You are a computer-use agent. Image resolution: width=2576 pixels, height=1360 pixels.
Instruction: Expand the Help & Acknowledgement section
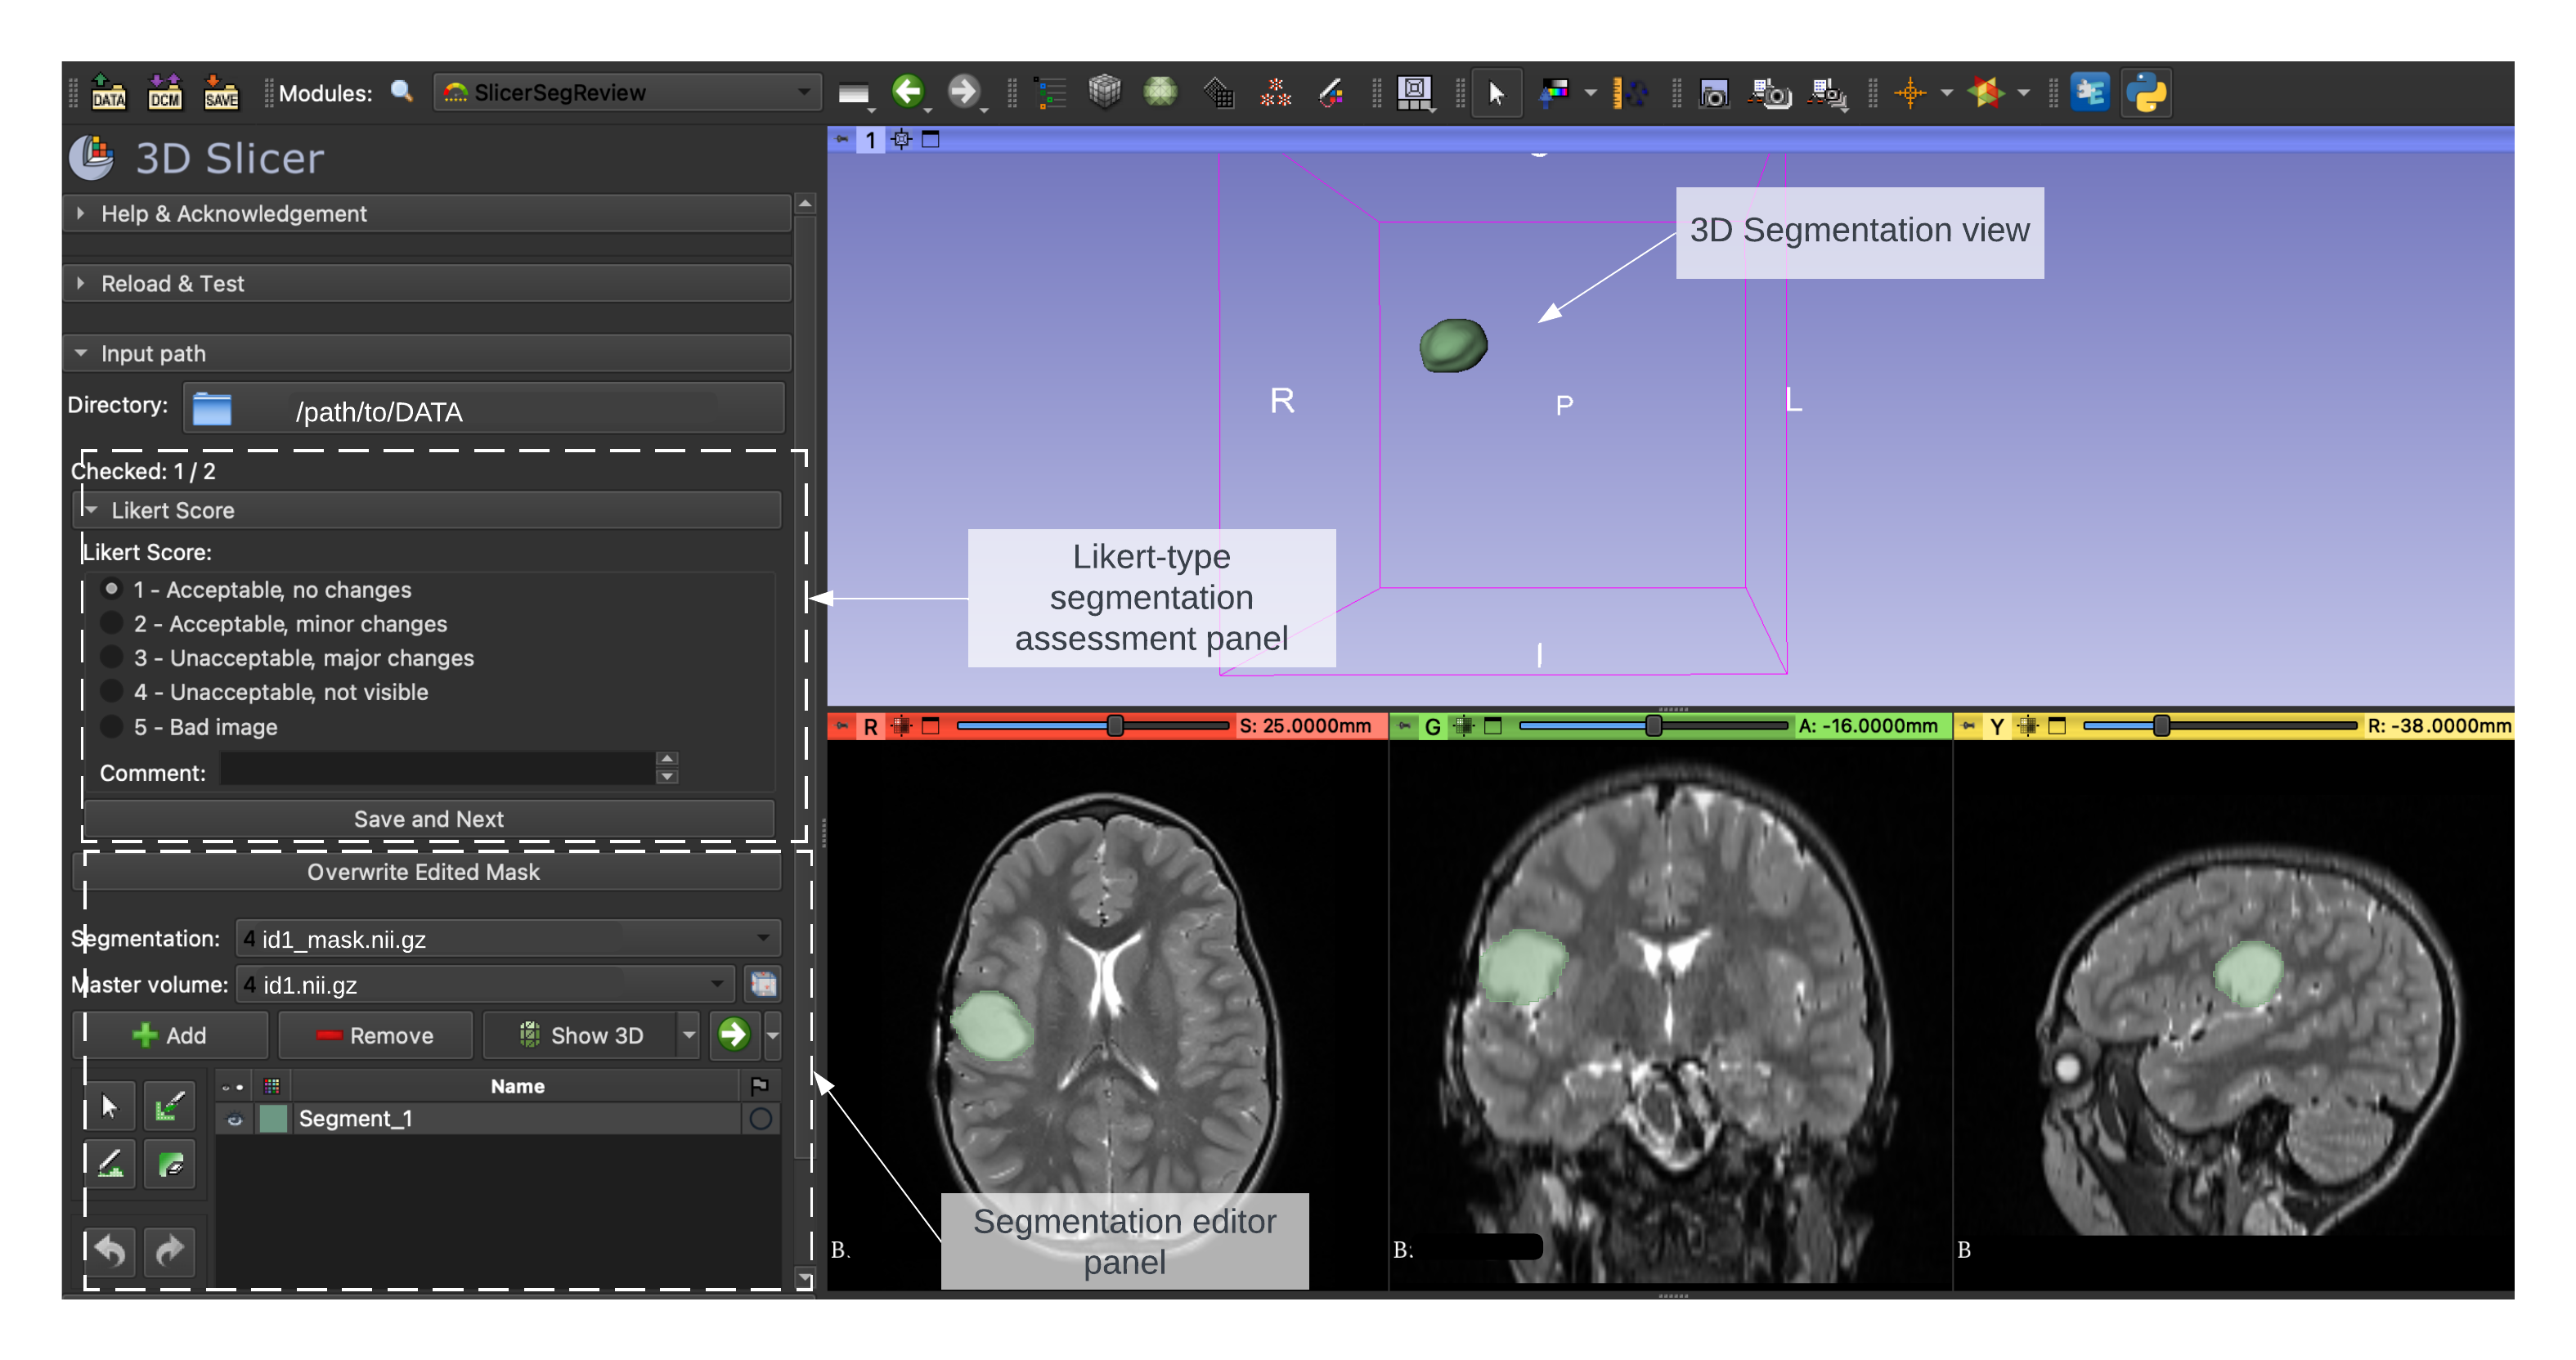click(233, 214)
